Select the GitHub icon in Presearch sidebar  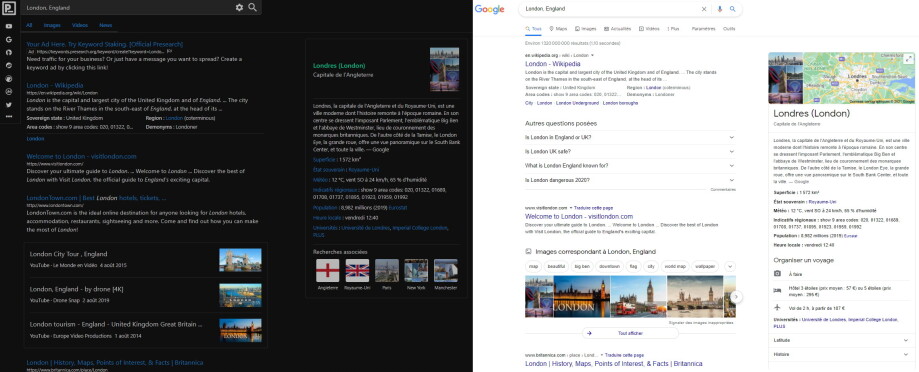pos(9,52)
